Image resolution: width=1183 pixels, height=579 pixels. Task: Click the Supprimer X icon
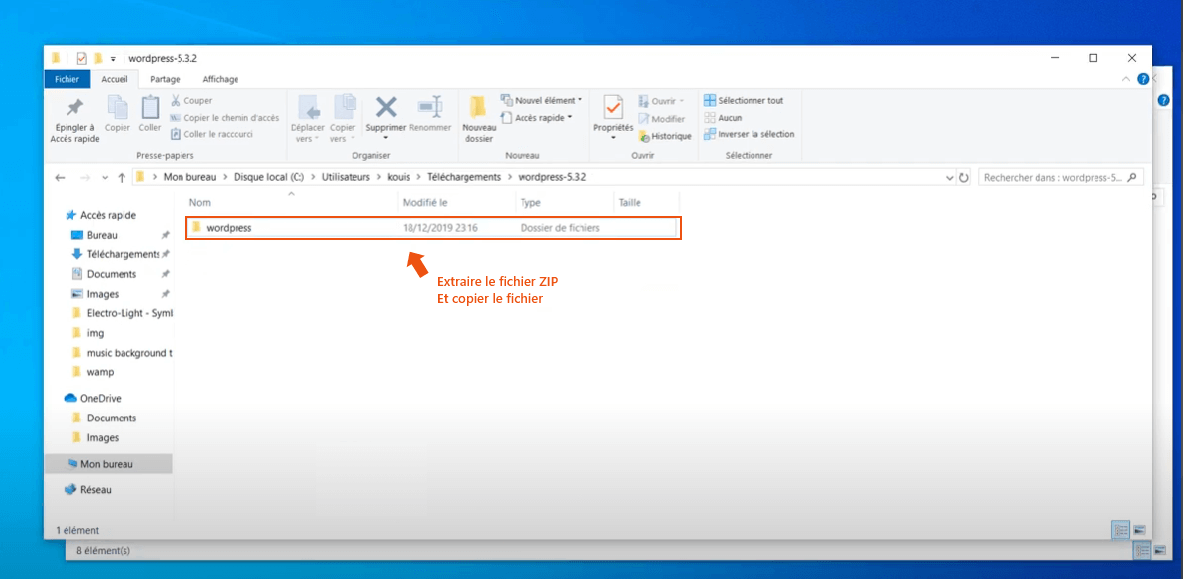pyautogui.click(x=386, y=106)
